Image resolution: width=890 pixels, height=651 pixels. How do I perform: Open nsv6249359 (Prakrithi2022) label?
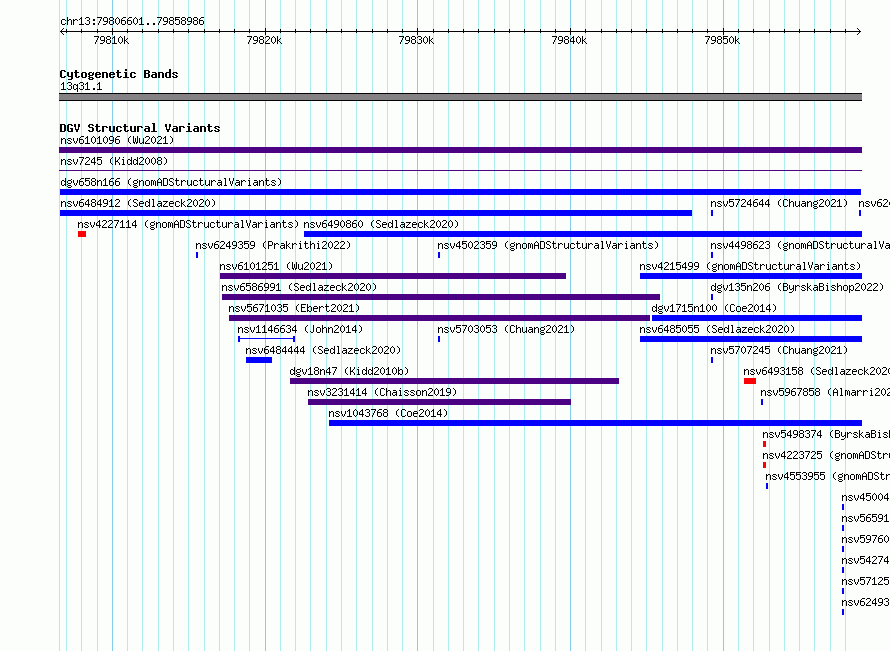coord(273,245)
